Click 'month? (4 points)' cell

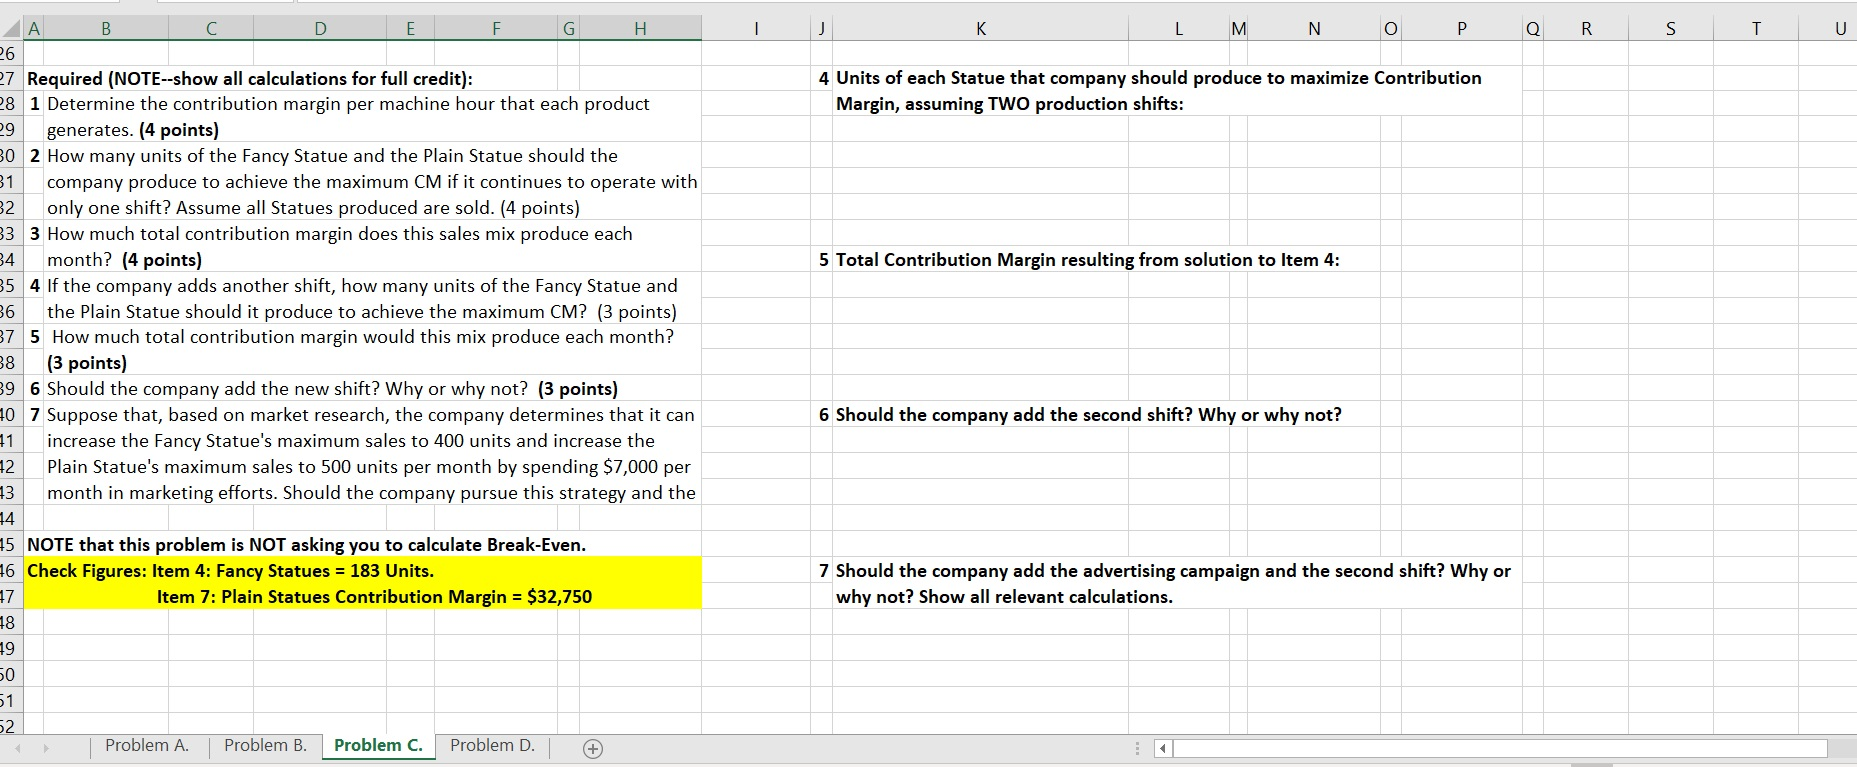124,260
